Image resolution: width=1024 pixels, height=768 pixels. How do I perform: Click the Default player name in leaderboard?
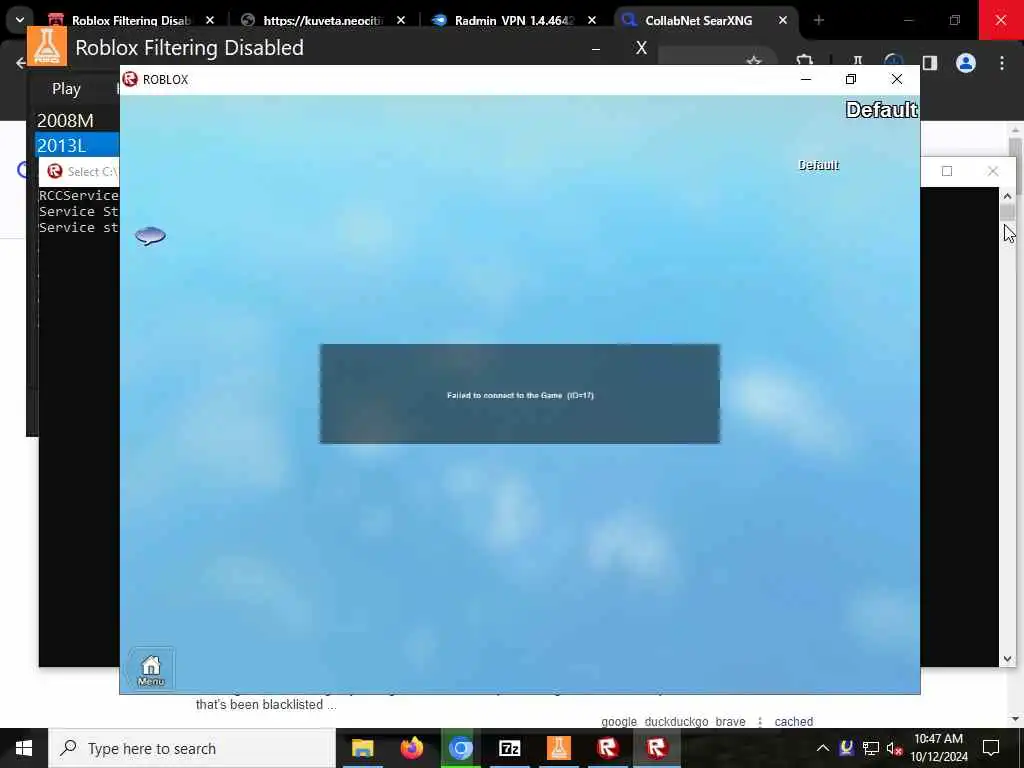818,165
